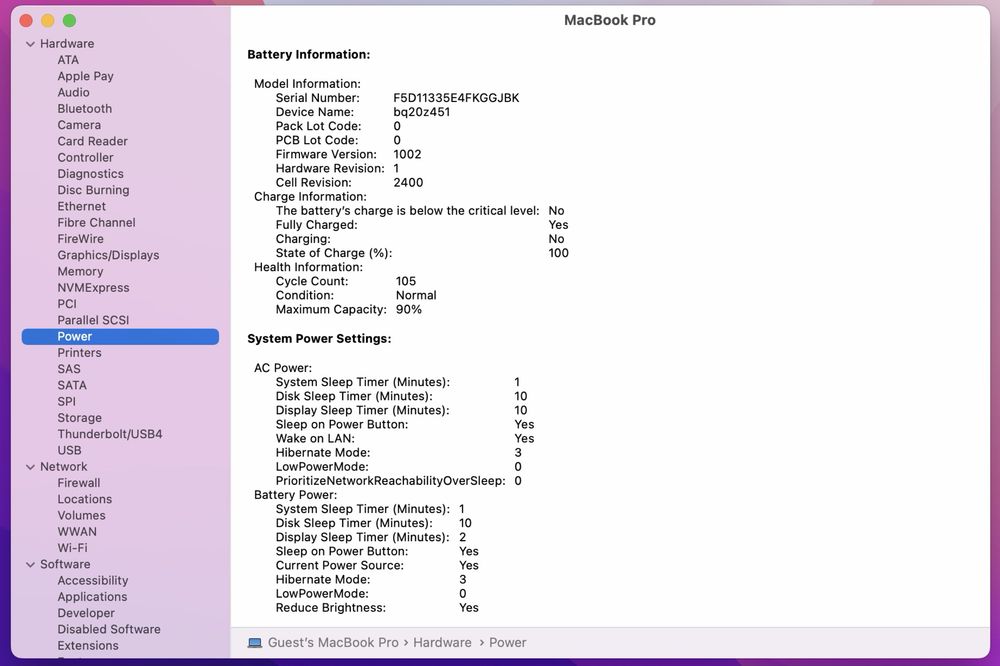This screenshot has width=1000, height=666.
Task: Open Ethernet hardware info
Action: (82, 206)
